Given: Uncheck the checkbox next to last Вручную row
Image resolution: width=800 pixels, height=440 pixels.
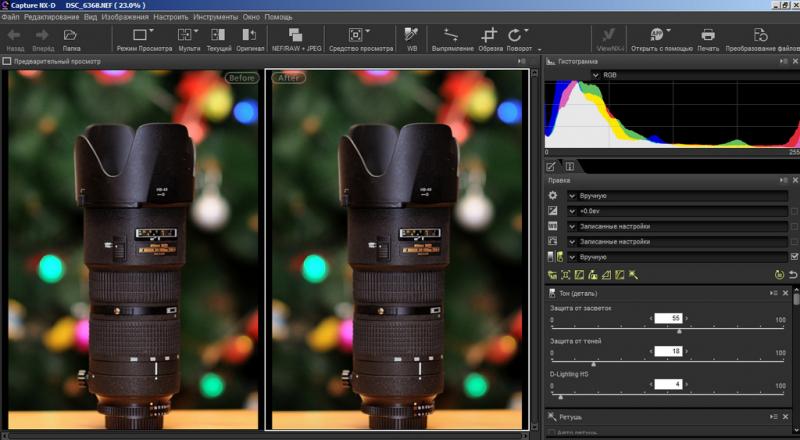Looking at the screenshot, I should coord(794,257).
